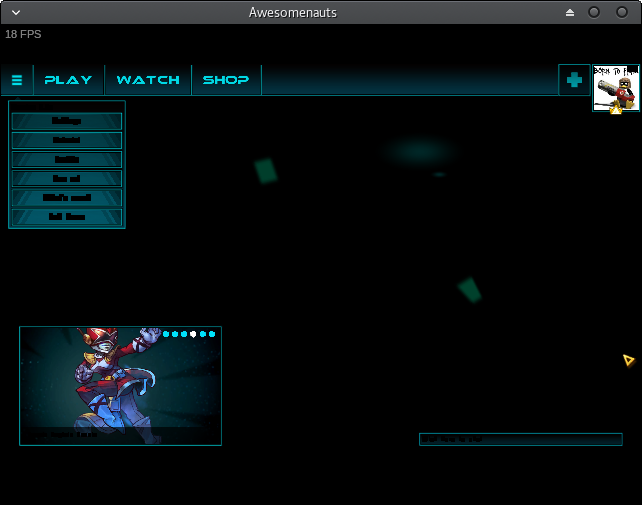Open the player profile avatar picture
Viewport: 642px width, 505px height.
coord(615,86)
